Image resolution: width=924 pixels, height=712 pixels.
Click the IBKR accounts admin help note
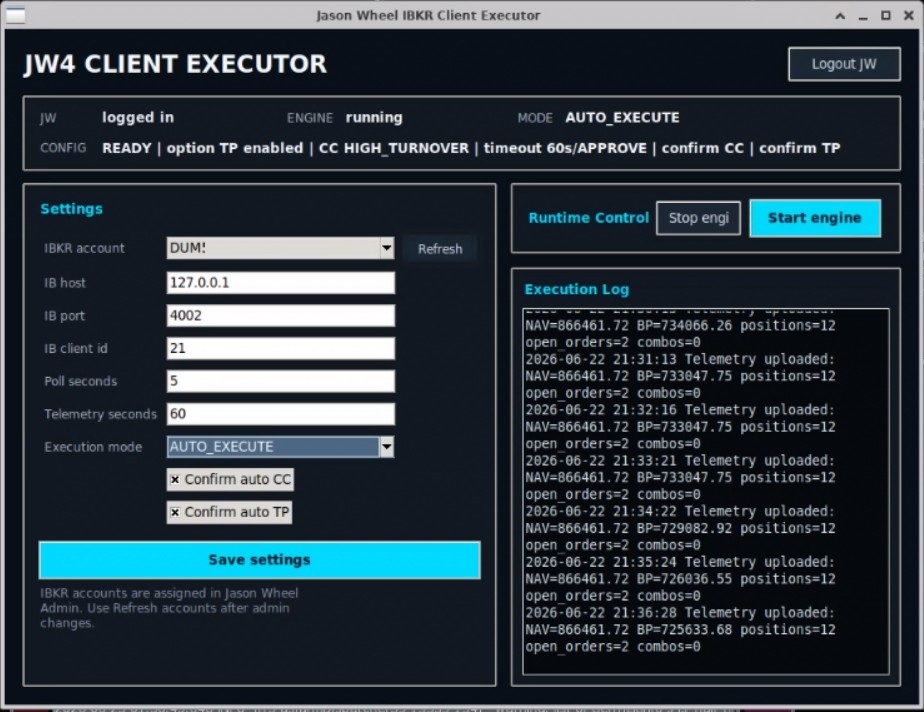click(x=169, y=608)
